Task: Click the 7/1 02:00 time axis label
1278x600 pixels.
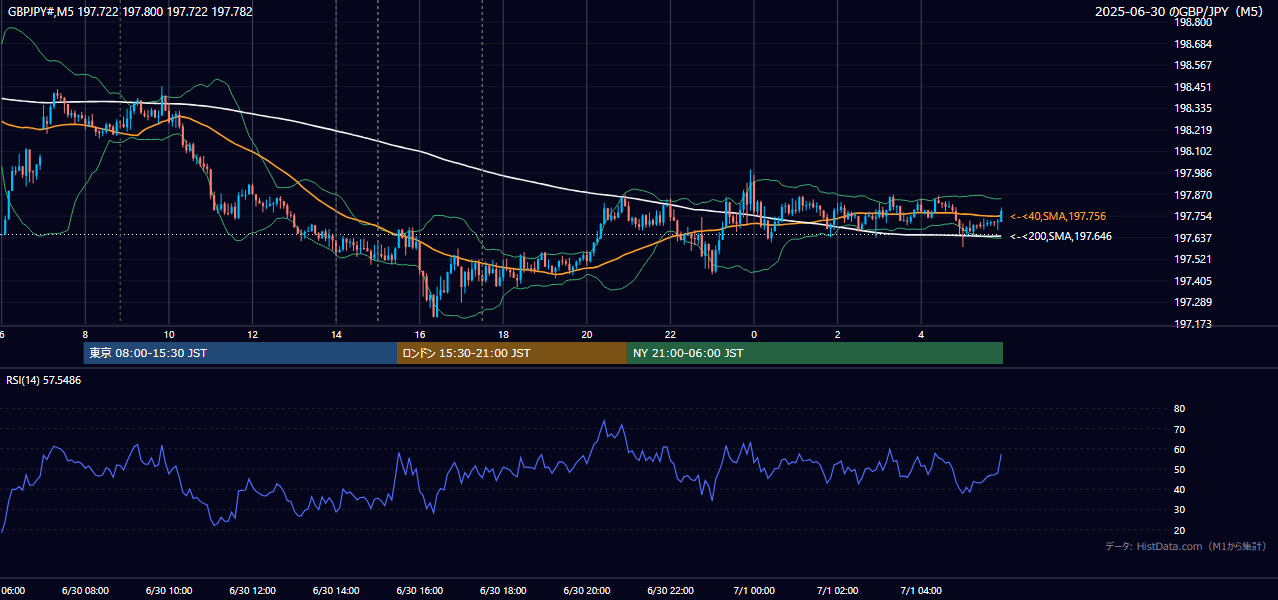Action: point(838,590)
